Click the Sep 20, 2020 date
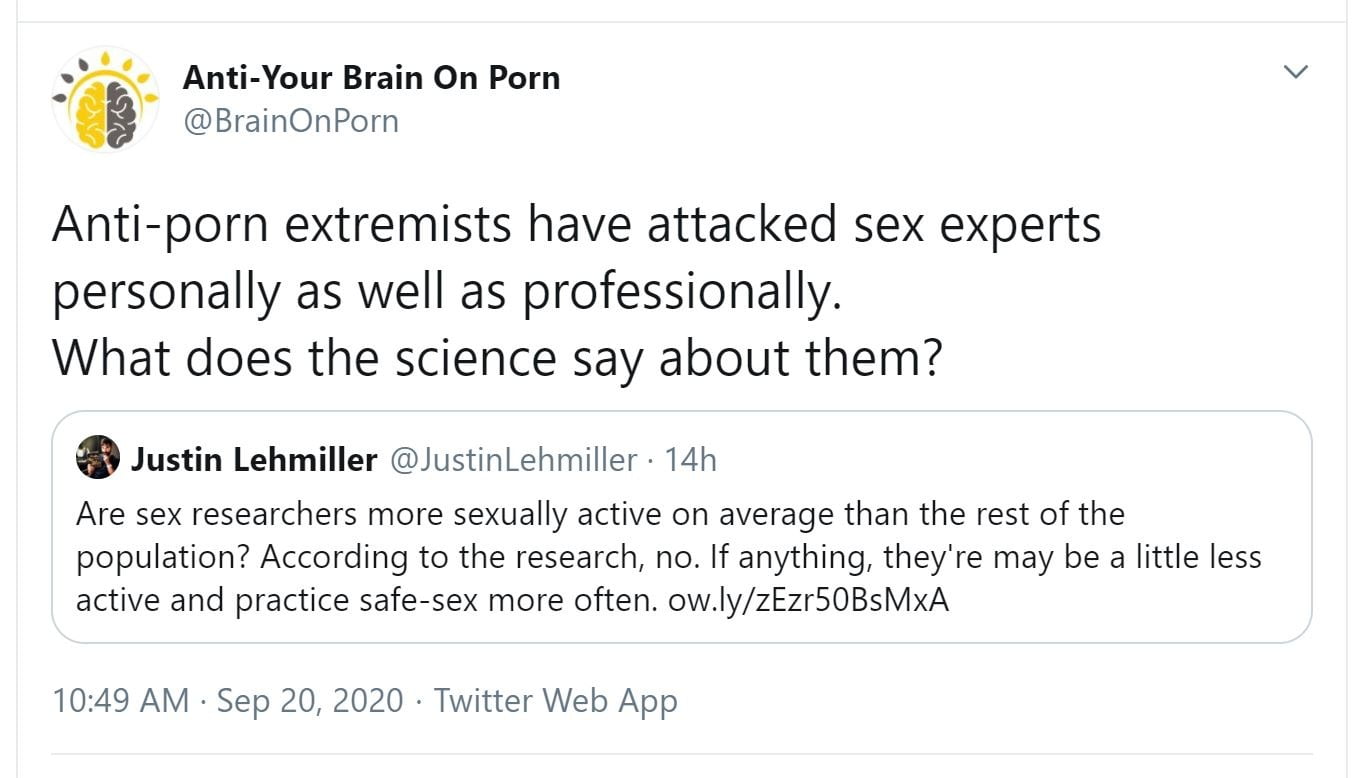The width and height of the screenshot is (1367, 778). 310,700
